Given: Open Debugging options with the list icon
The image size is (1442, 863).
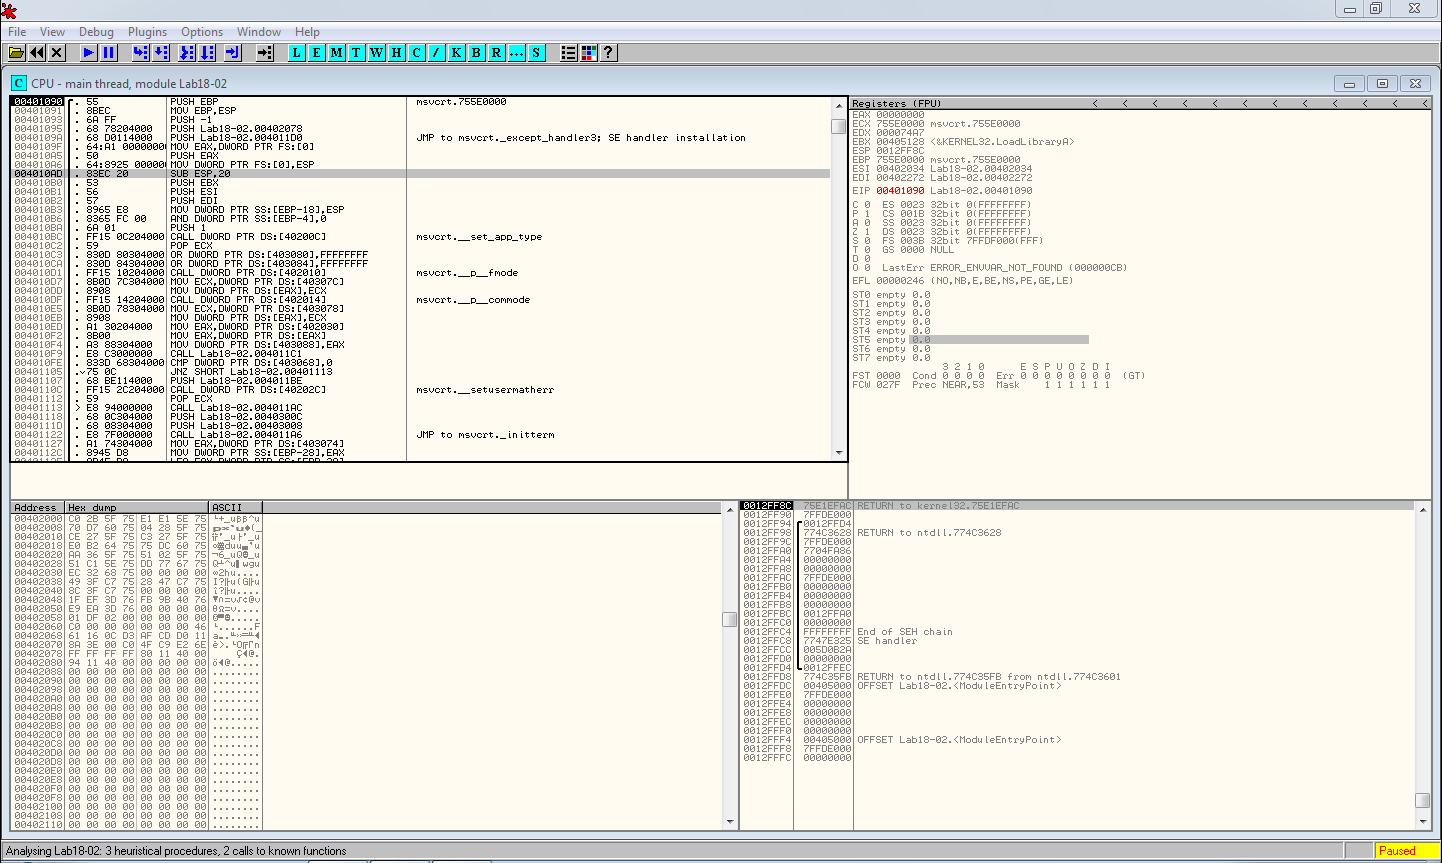Looking at the screenshot, I should pyautogui.click(x=569, y=52).
